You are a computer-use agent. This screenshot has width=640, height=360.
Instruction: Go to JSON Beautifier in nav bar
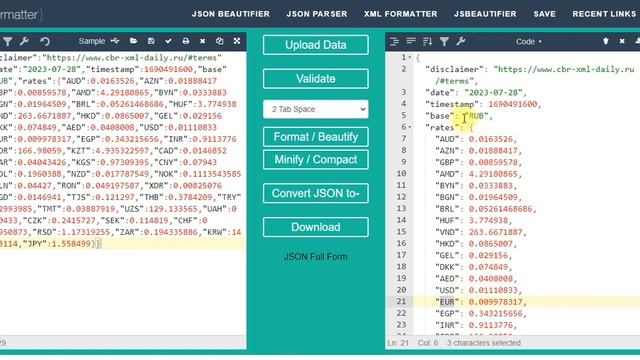coord(231,14)
